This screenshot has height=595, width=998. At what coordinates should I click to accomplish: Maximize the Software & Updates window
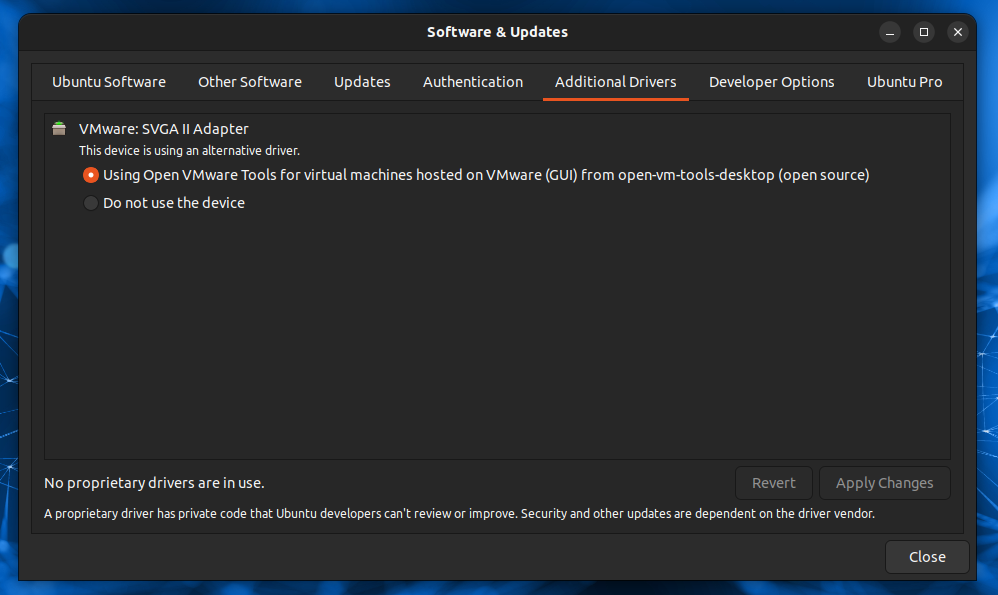[x=924, y=32]
